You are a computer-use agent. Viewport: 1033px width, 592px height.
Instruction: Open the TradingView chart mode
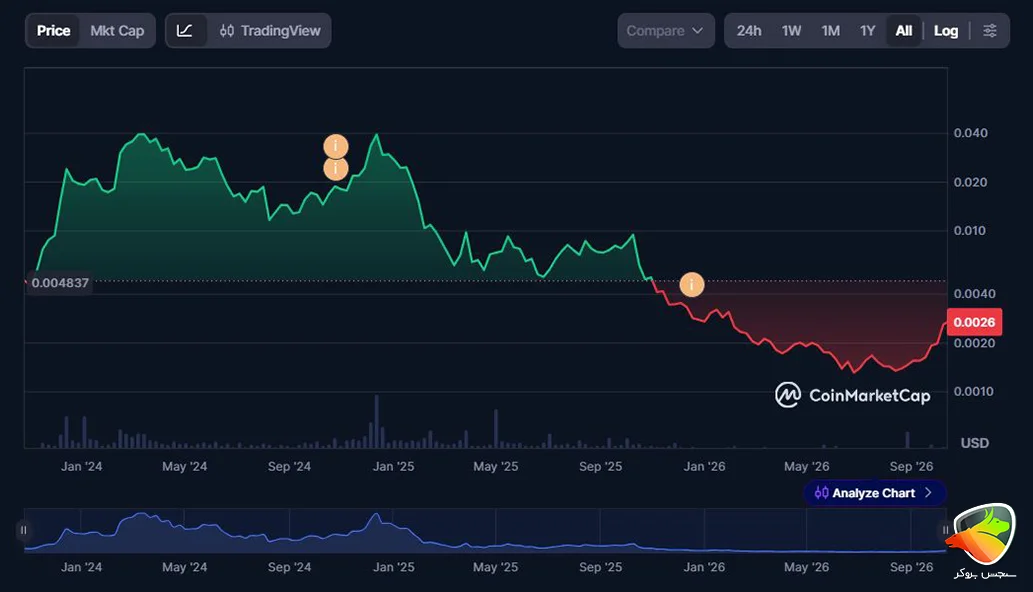[x=270, y=31]
